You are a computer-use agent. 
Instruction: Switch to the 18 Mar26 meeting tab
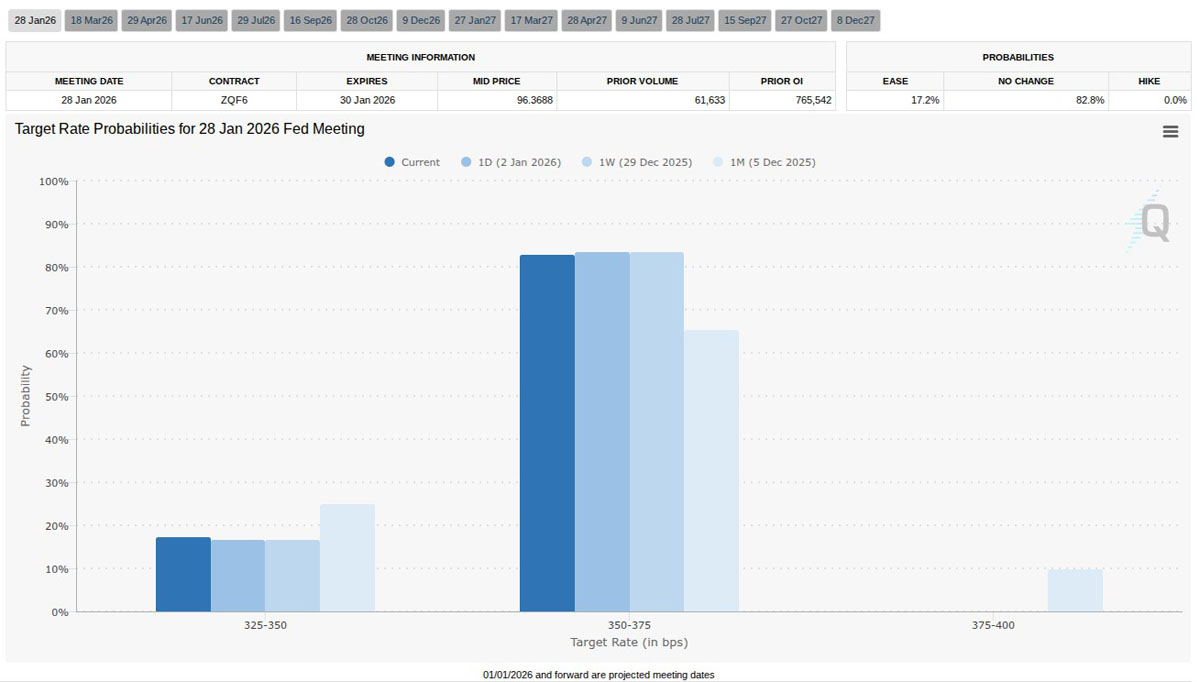[x=92, y=20]
